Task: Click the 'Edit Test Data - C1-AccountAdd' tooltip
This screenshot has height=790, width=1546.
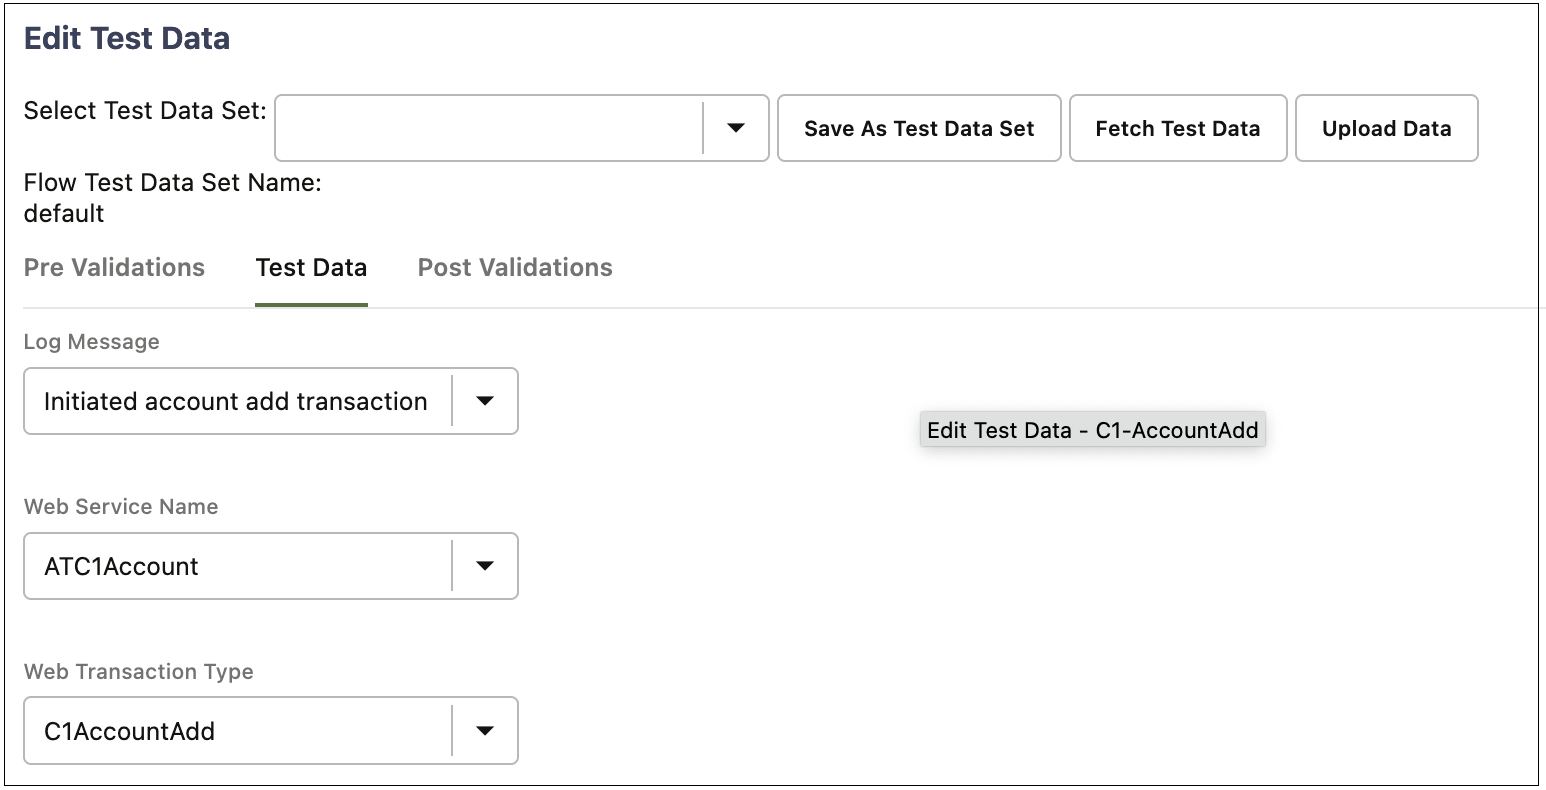Action: click(1092, 431)
